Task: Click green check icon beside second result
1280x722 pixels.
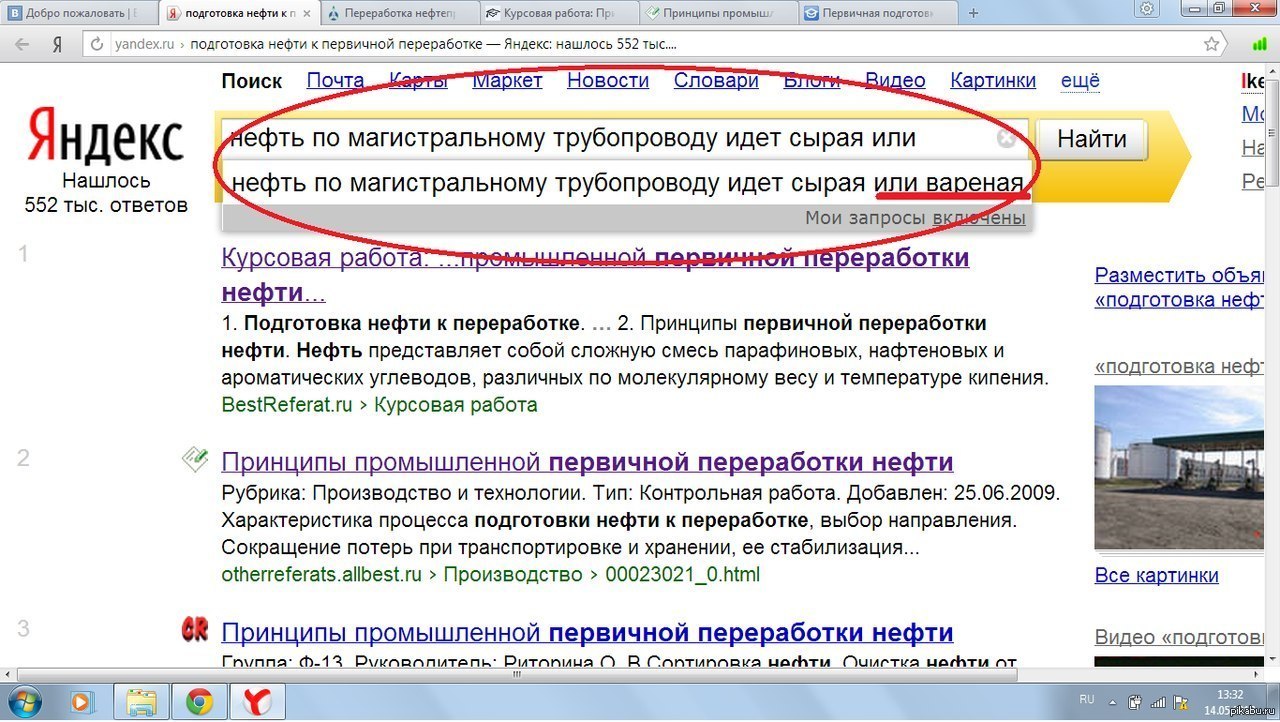Action: point(195,459)
